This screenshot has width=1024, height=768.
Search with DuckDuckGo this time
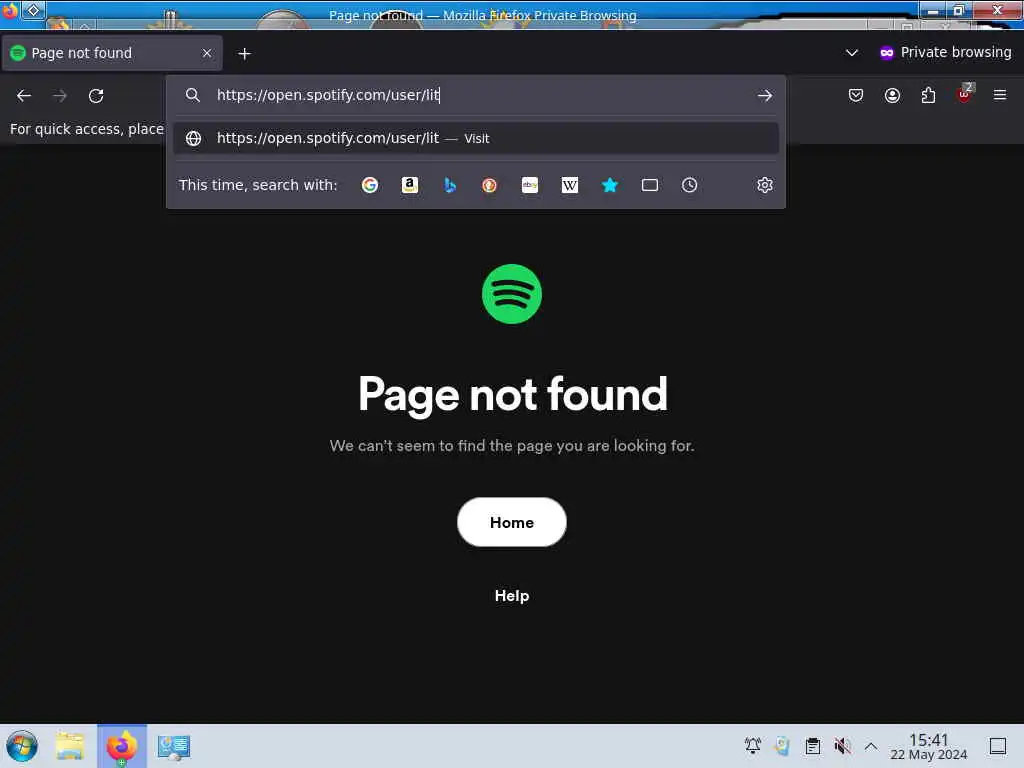489,185
